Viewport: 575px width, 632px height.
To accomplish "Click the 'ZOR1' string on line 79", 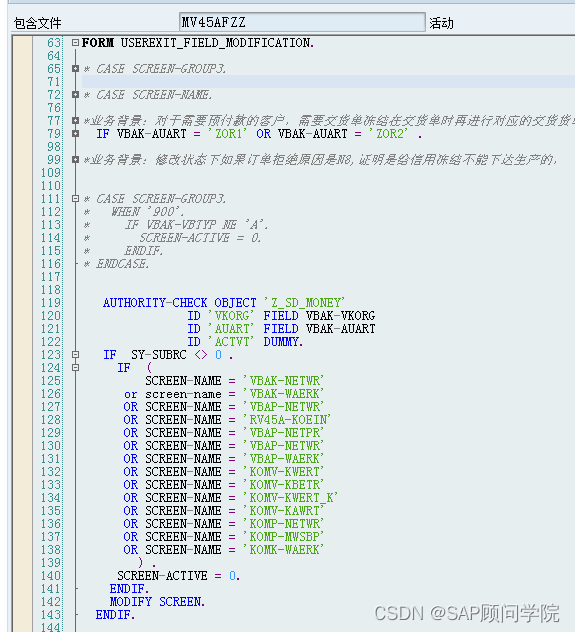I will (x=227, y=133).
